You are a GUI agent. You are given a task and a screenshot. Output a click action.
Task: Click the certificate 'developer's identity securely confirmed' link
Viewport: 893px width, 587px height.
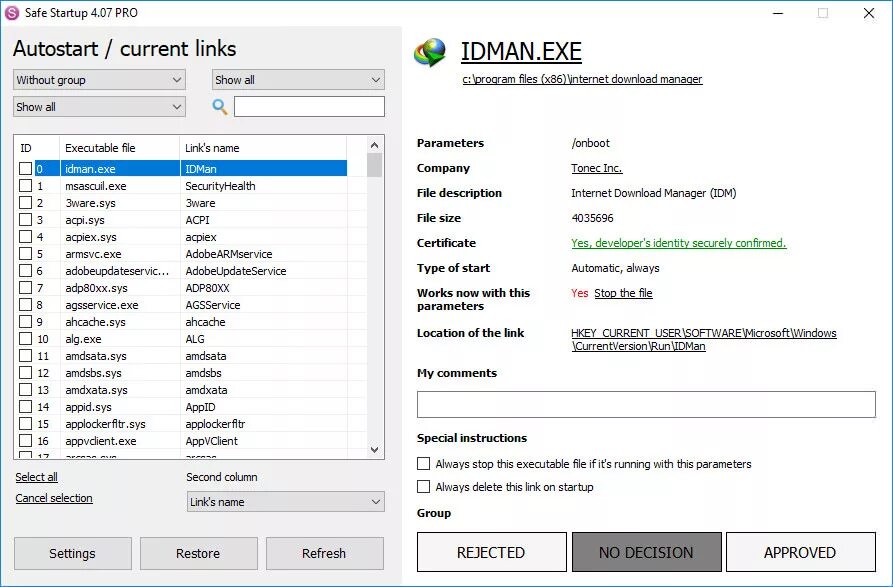pyautogui.click(x=679, y=243)
